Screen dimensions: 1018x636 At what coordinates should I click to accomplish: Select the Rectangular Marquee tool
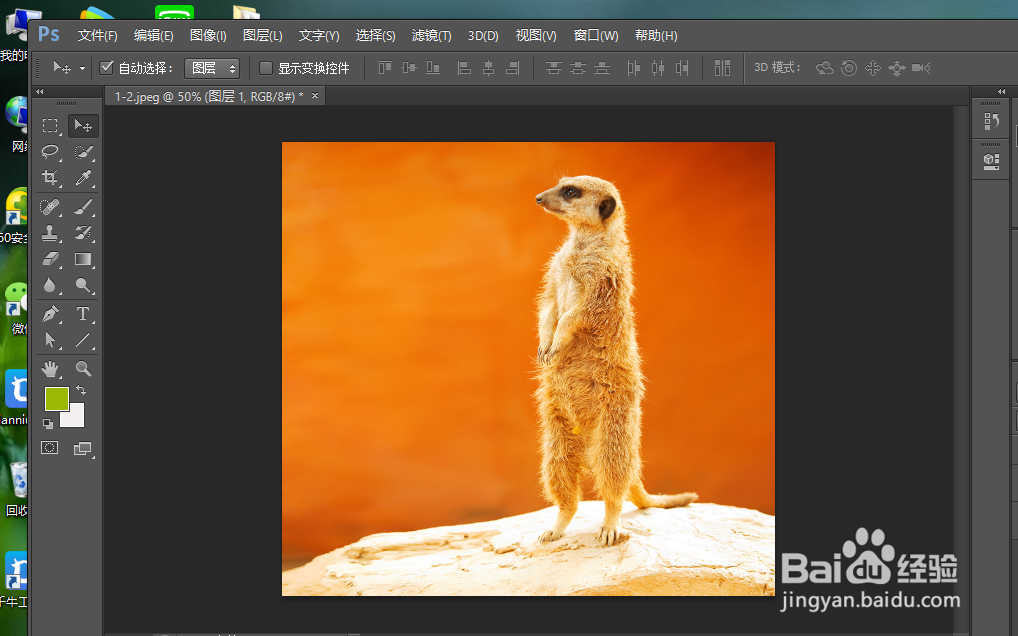point(50,125)
